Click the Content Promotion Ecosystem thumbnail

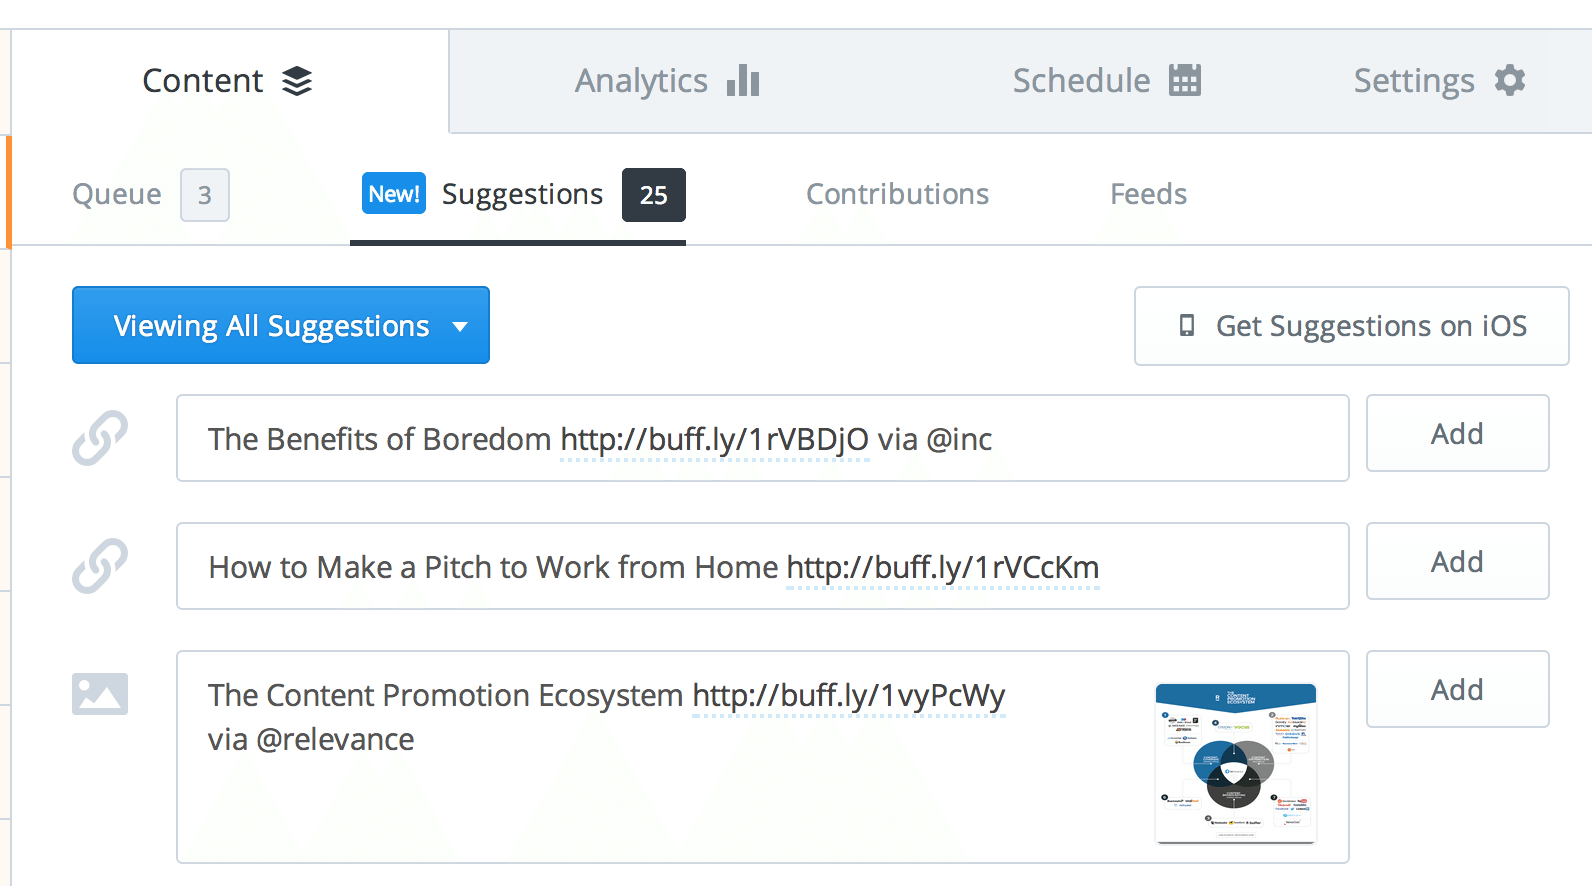pyautogui.click(x=1233, y=763)
